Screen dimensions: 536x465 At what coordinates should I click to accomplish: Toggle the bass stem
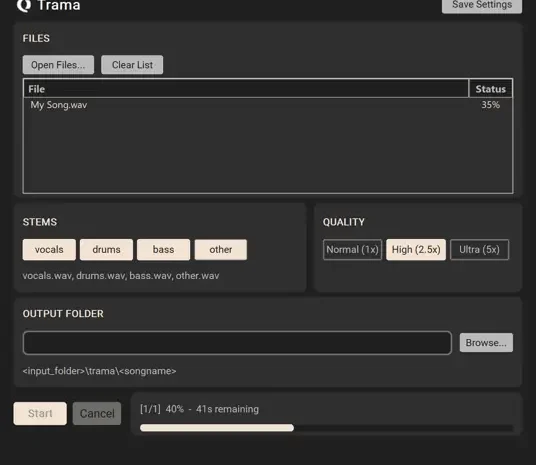[x=163, y=250]
